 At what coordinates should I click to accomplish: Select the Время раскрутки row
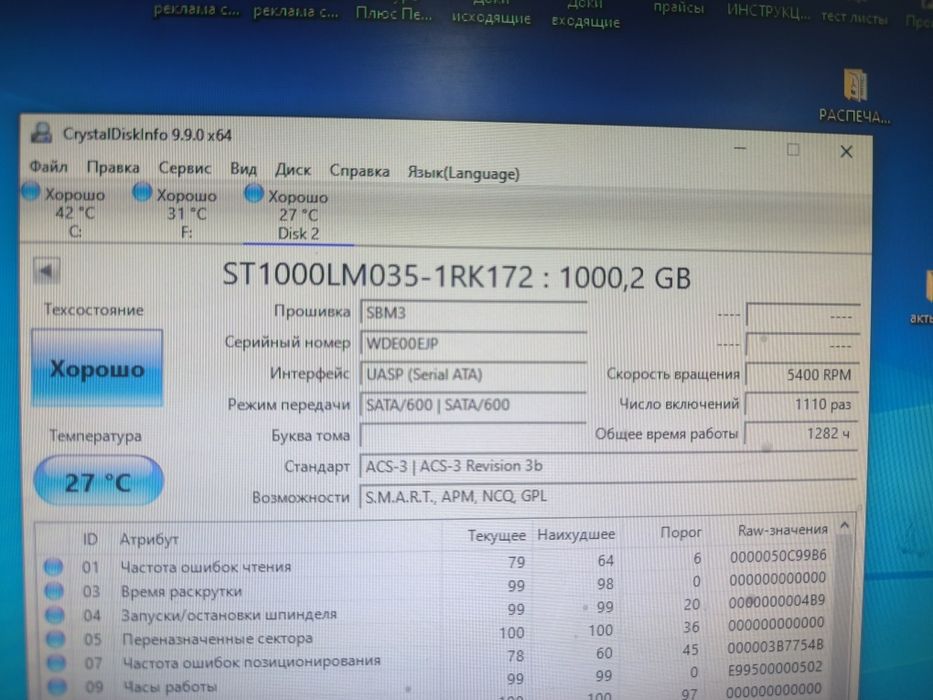[436, 587]
